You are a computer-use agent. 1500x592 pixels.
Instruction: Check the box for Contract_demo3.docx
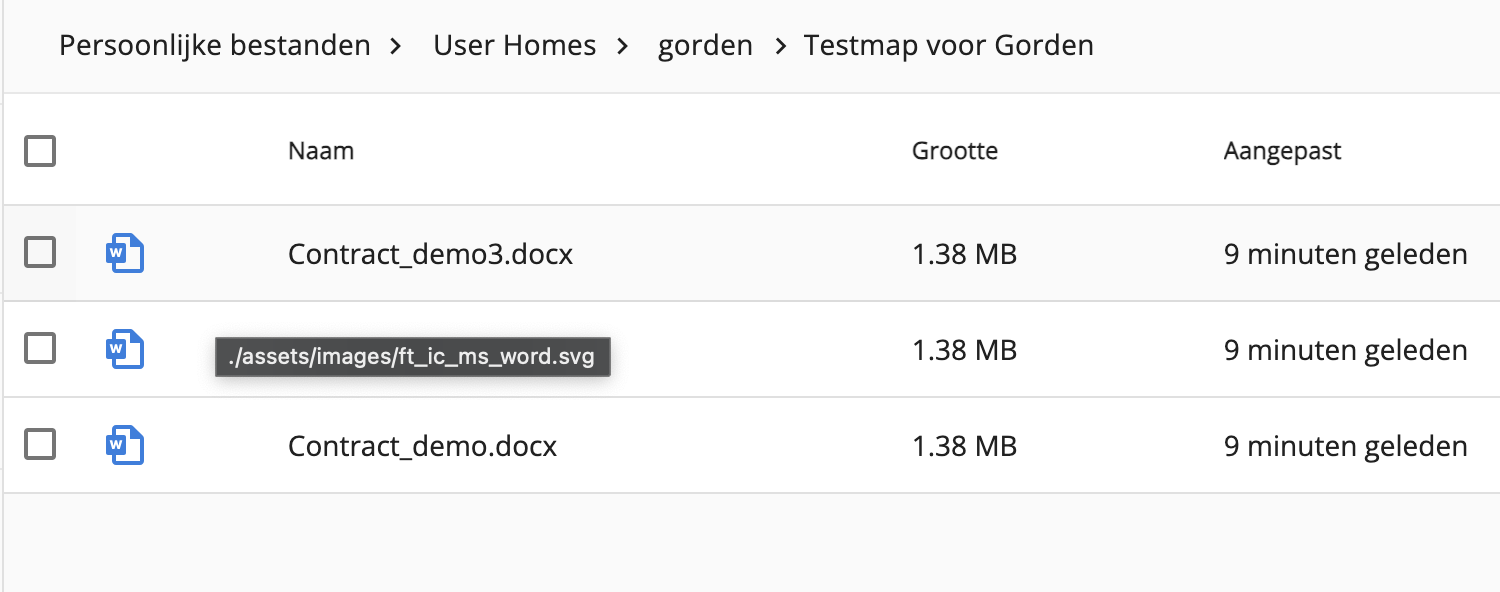[40, 253]
